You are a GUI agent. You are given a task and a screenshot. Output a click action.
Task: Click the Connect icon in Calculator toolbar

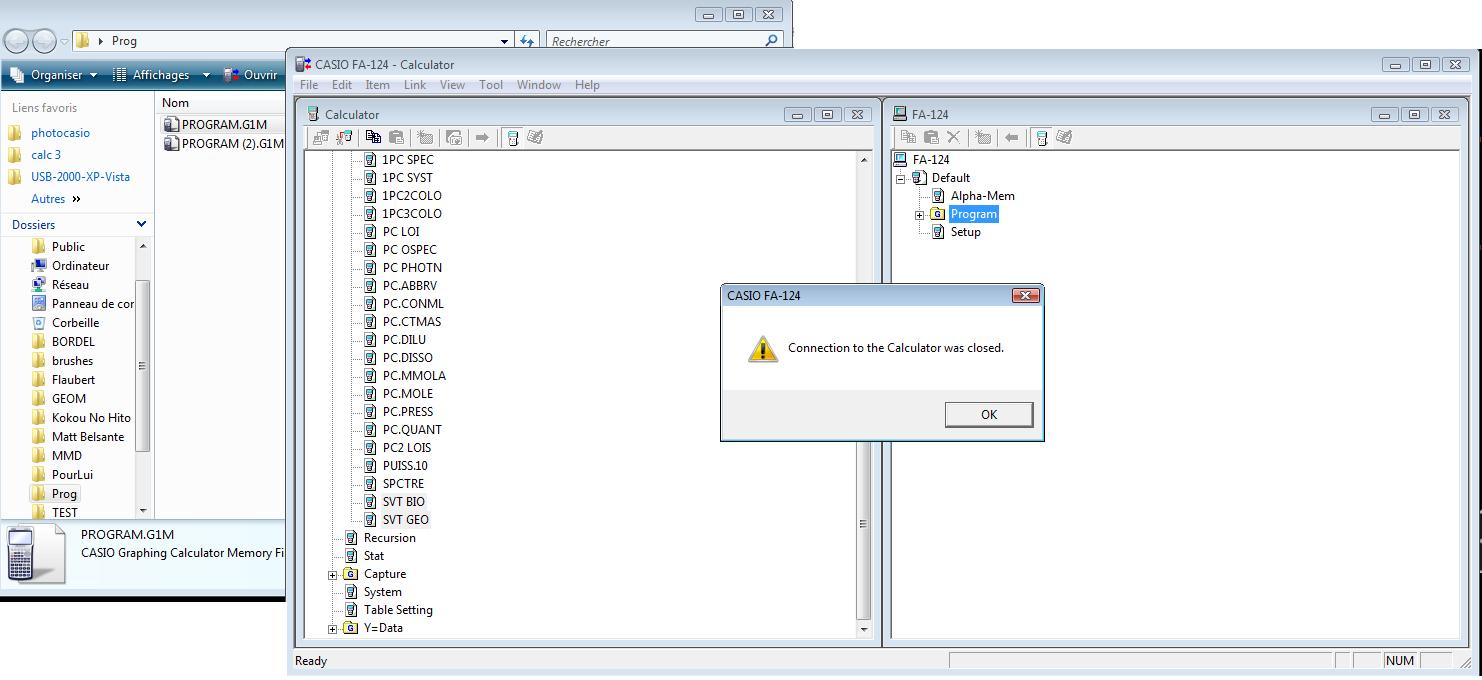(320, 137)
